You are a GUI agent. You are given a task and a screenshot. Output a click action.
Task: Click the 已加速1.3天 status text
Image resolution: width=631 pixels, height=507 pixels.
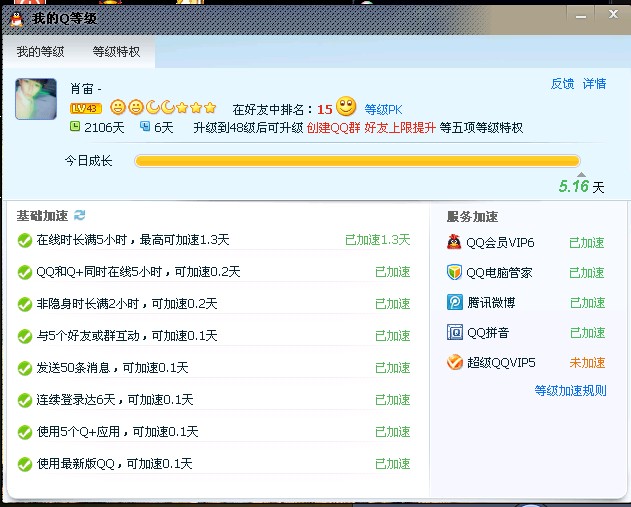377,240
